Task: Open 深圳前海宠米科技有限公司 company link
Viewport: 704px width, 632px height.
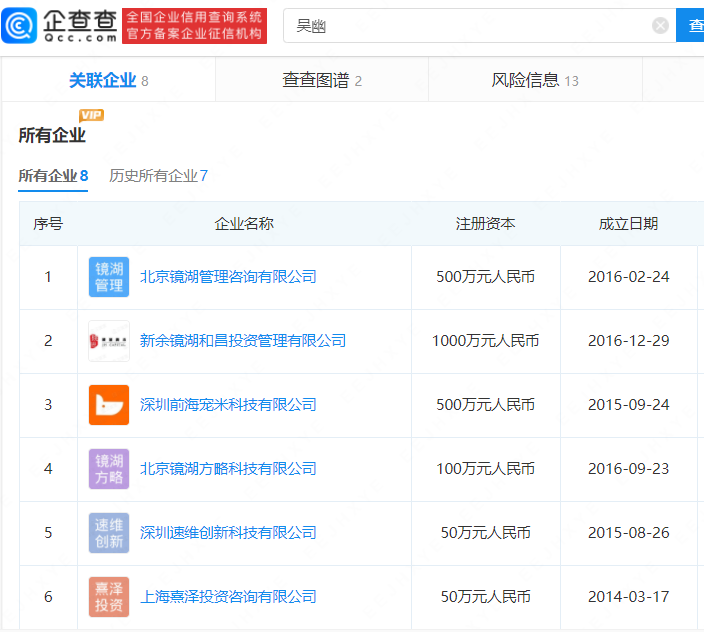Action: (228, 404)
